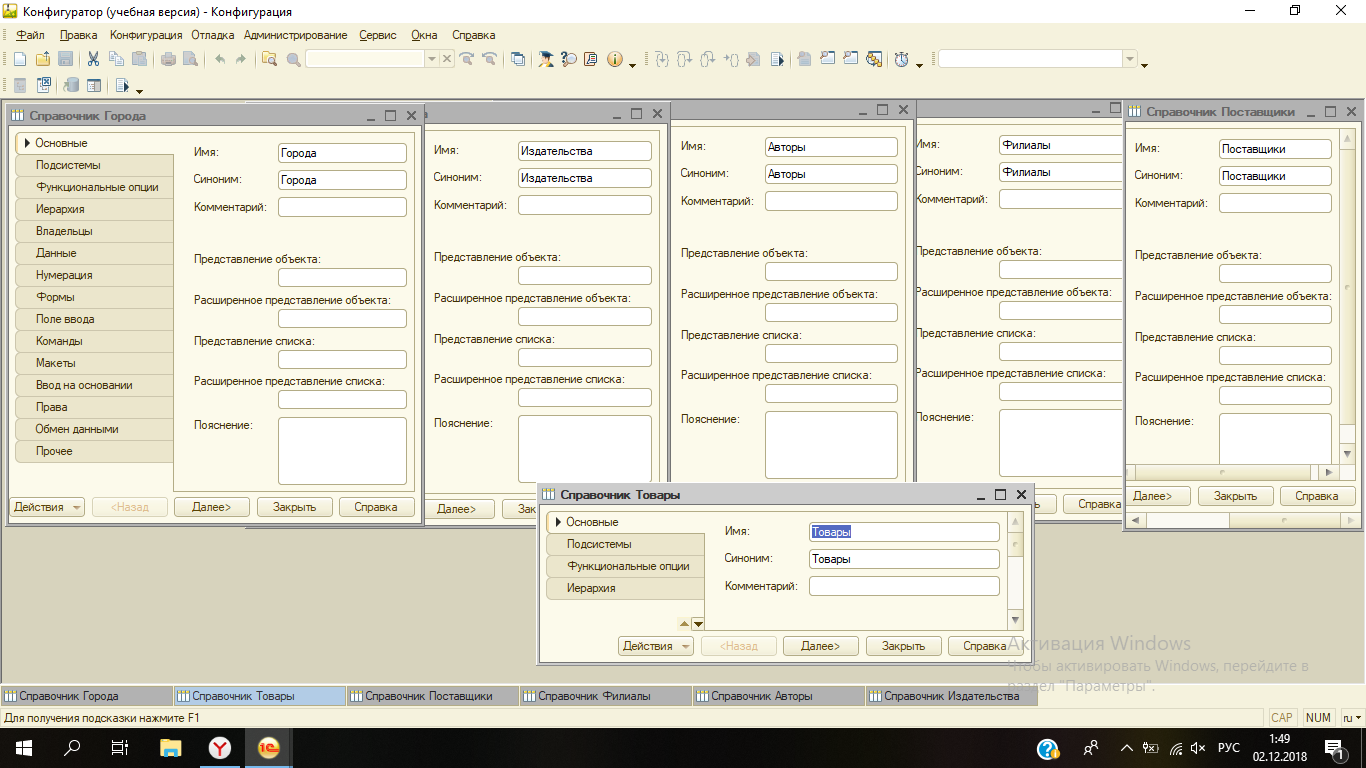This screenshot has width=1366, height=768.
Task: Click the Open file toolbar icon
Action: point(43,60)
